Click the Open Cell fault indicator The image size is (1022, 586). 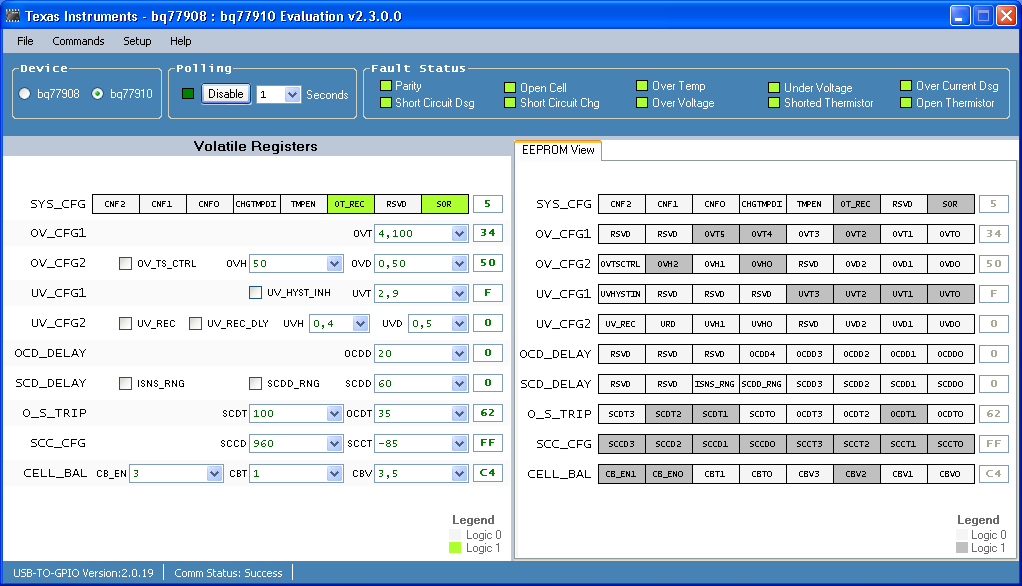pos(510,87)
